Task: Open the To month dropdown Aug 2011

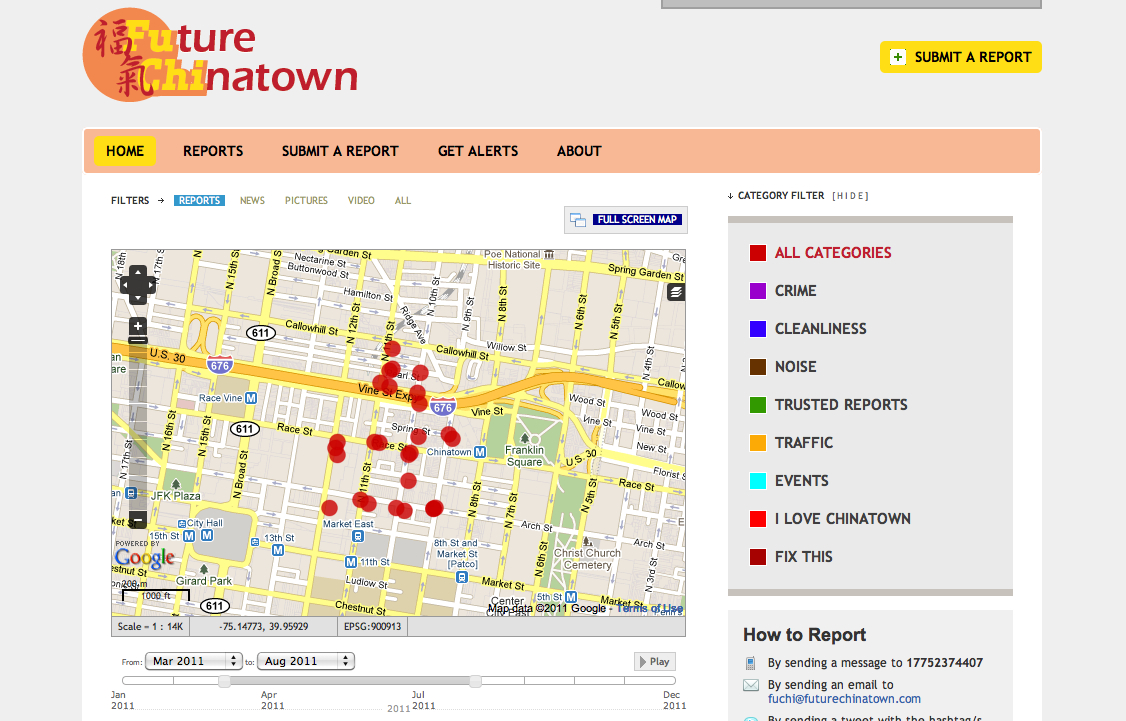Action: point(306,661)
